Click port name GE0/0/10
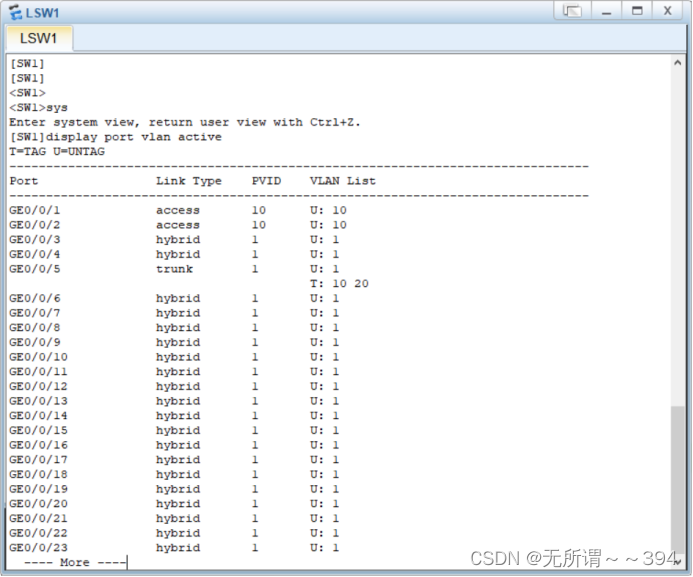This screenshot has width=693, height=577. [38, 357]
